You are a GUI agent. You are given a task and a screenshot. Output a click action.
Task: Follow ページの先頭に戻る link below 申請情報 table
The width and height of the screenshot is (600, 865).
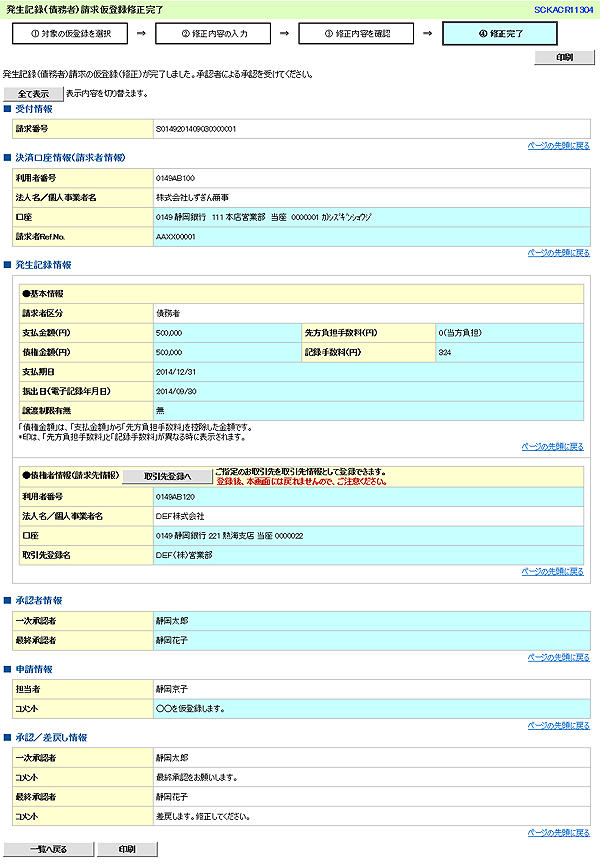coord(559,725)
